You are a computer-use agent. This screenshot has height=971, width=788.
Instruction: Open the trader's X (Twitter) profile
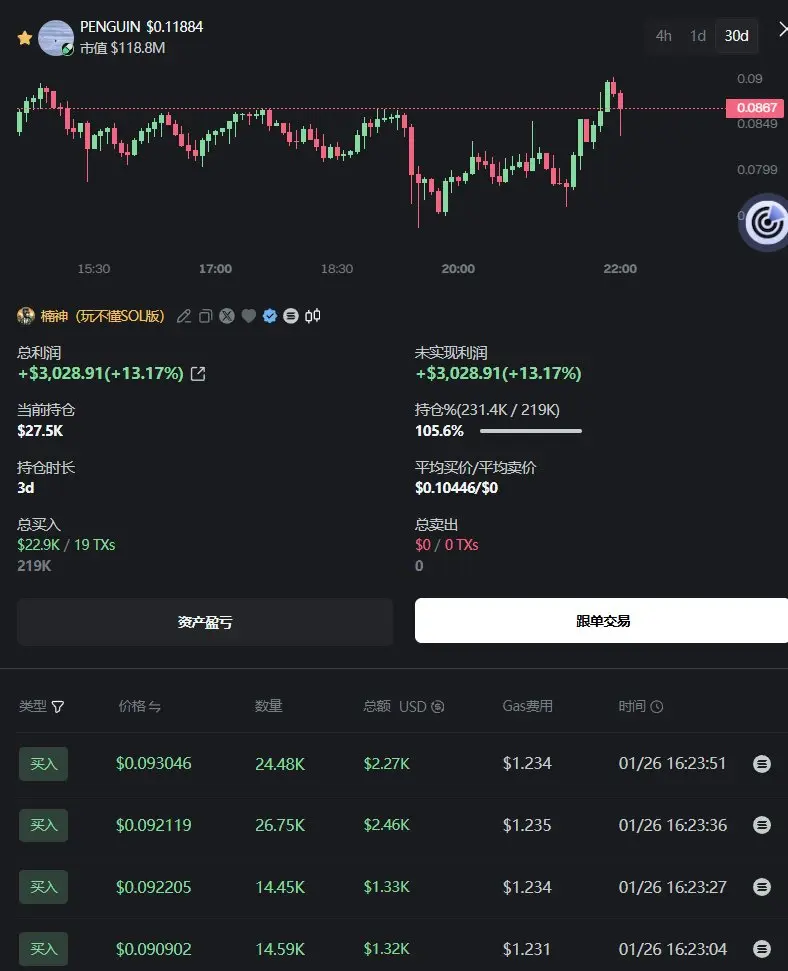coord(227,316)
